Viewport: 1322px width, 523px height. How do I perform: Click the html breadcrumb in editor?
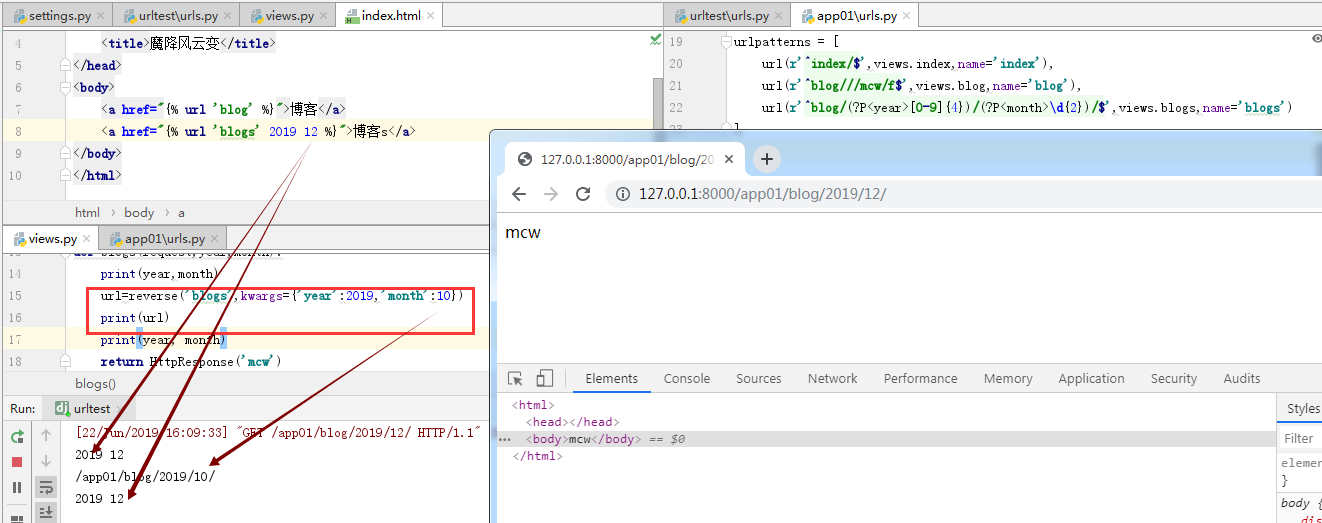[87, 212]
